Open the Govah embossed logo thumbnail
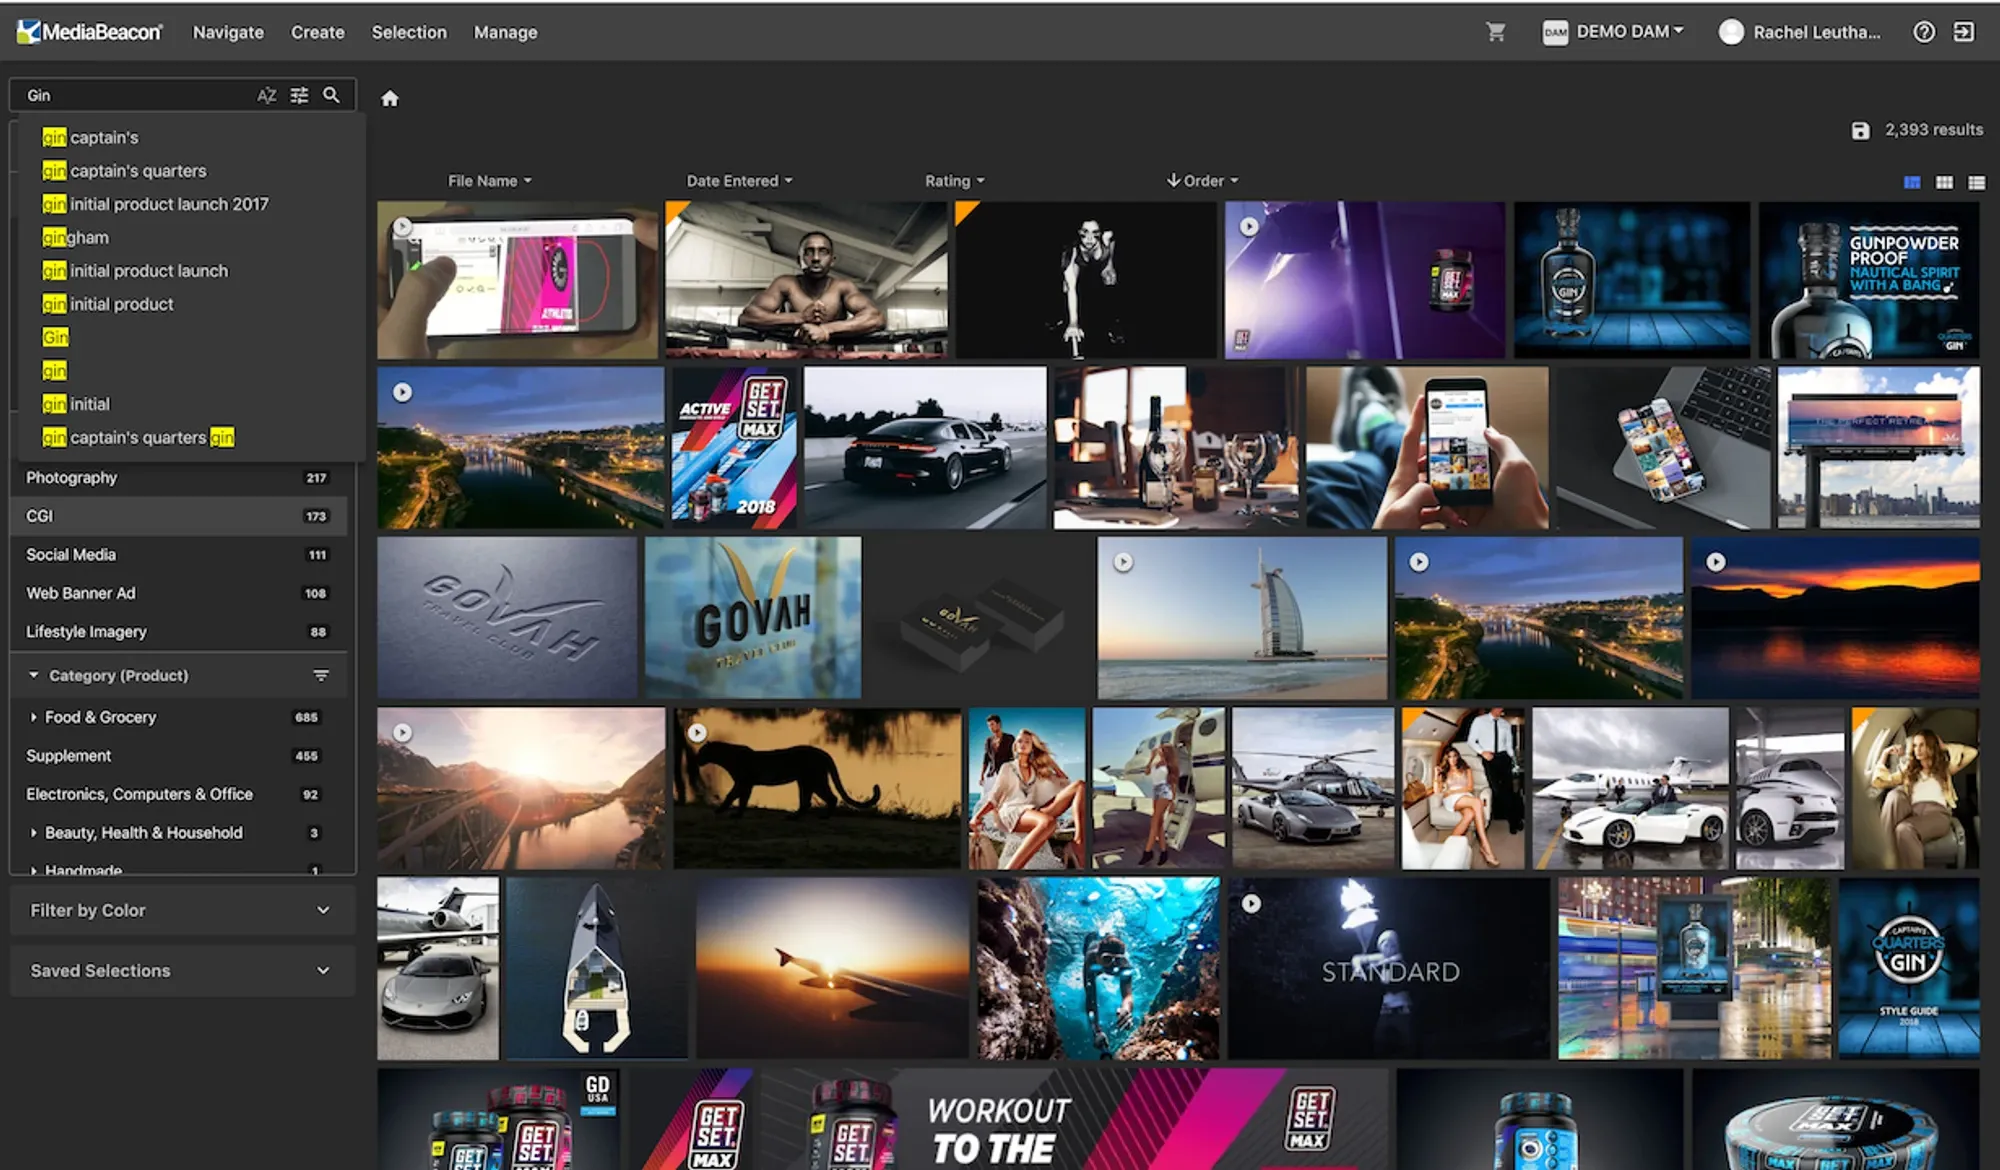Viewport: 2000px width, 1170px height. click(507, 617)
